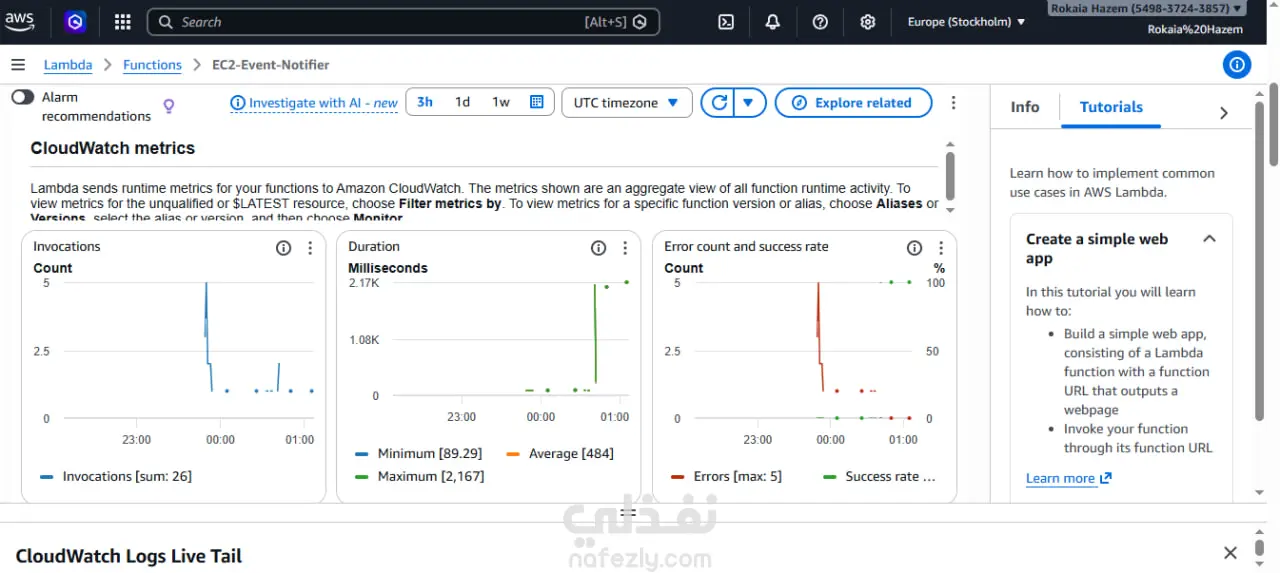The height and width of the screenshot is (573, 1280).
Task: Toggle the Errors legend entry
Action: (x=726, y=476)
